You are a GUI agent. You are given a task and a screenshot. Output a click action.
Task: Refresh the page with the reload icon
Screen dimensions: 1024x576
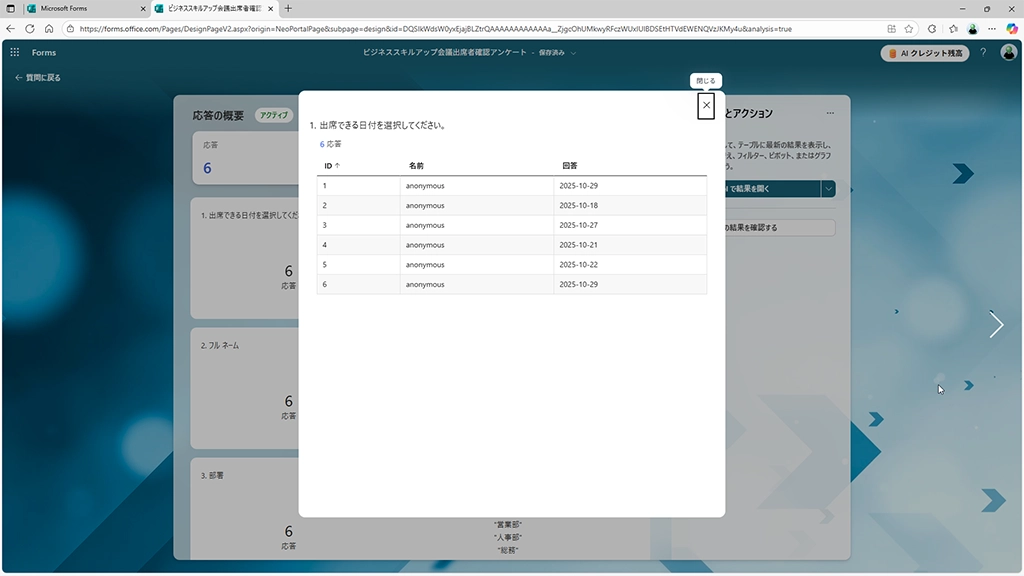coord(48,29)
